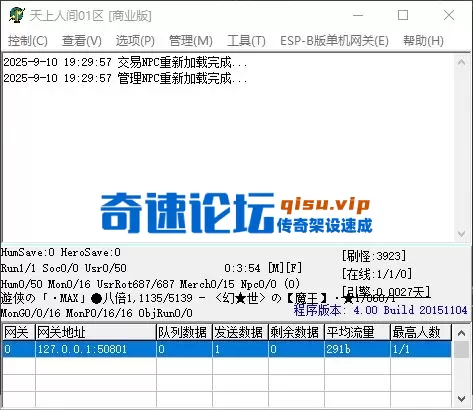
Task: Click the 网关地址 column header
Action: tap(96, 332)
